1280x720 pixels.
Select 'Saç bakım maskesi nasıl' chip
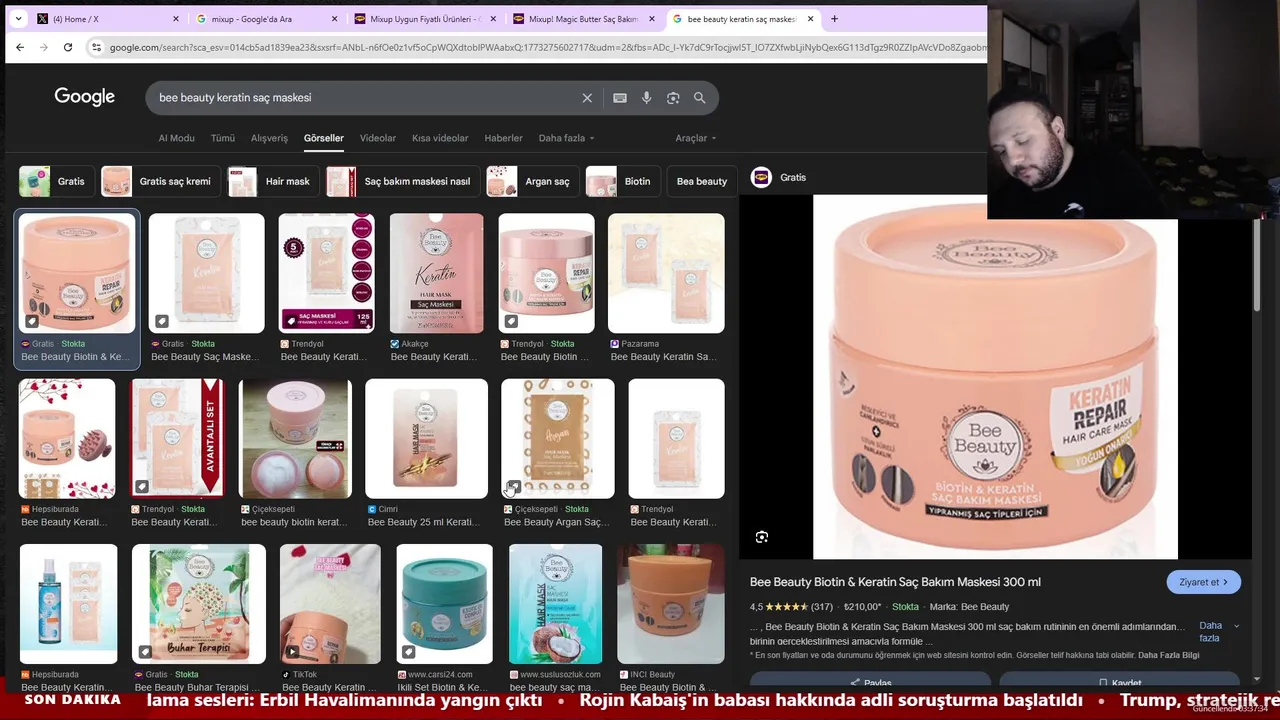click(401, 181)
